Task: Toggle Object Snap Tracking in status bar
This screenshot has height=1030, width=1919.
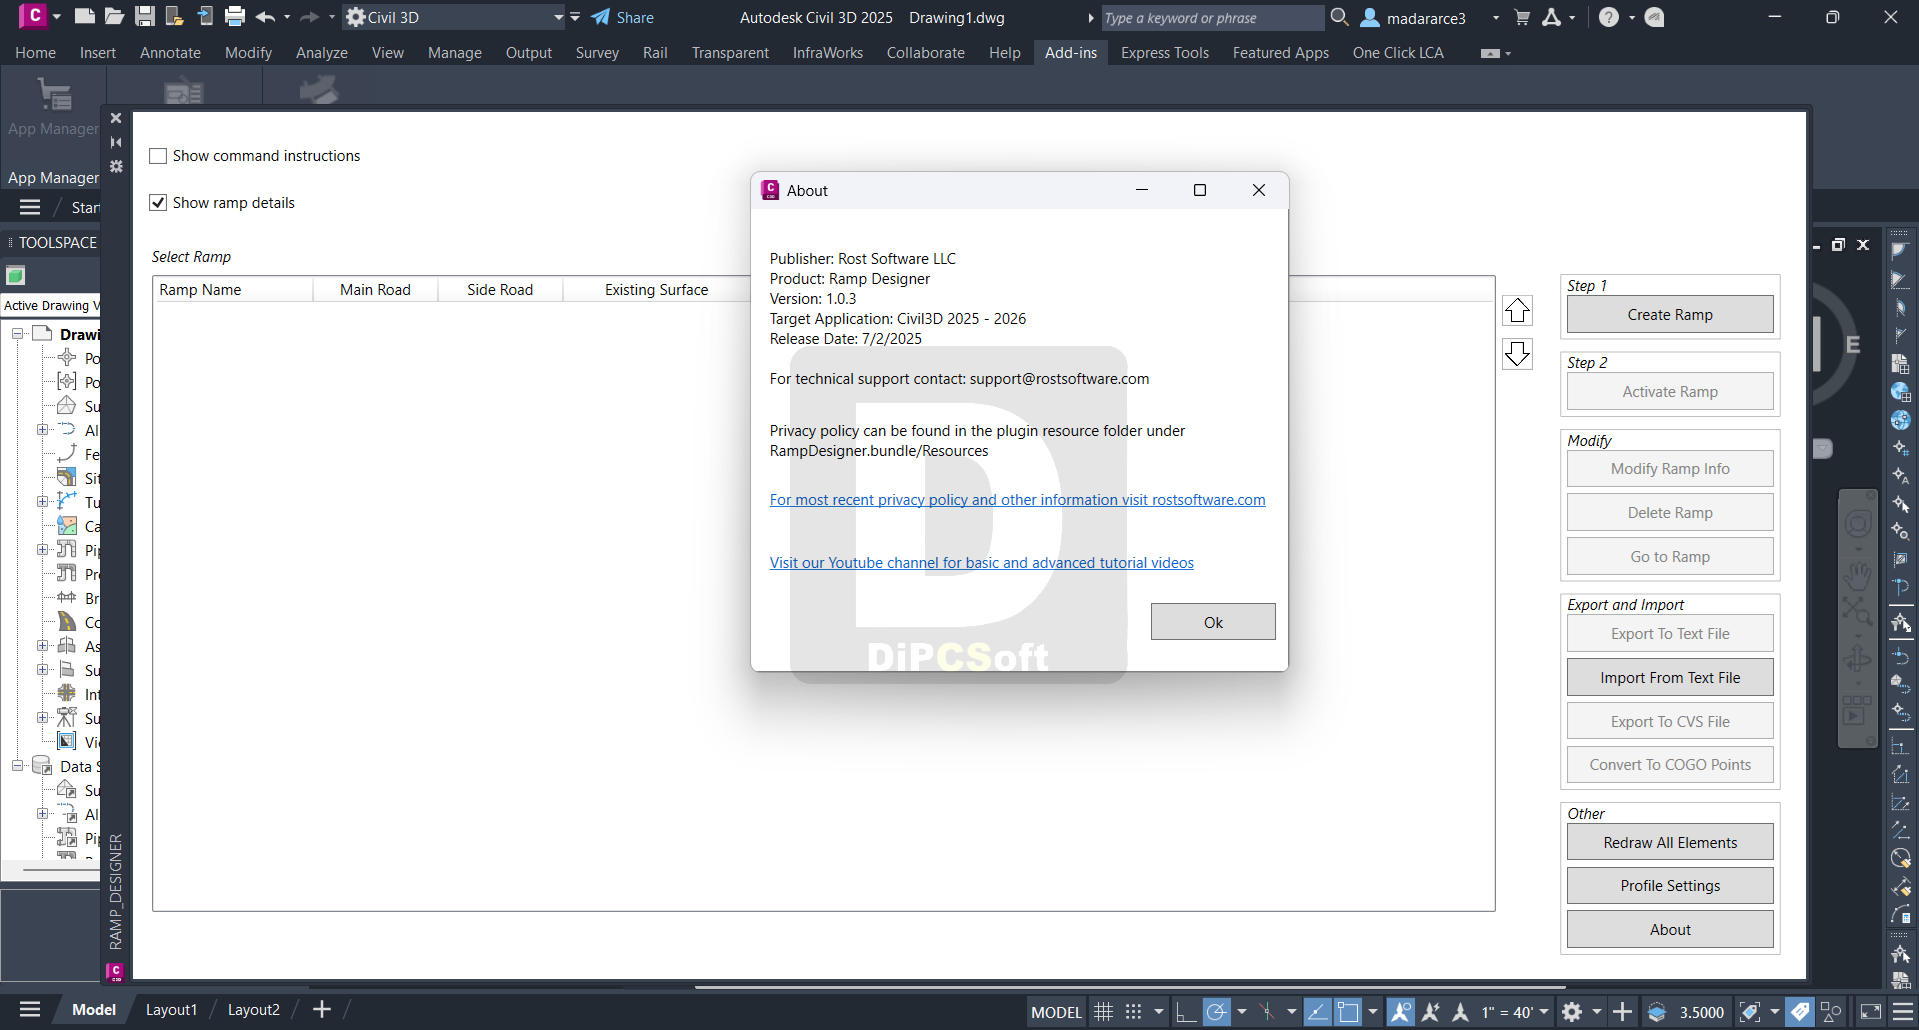Action: [1318, 1012]
